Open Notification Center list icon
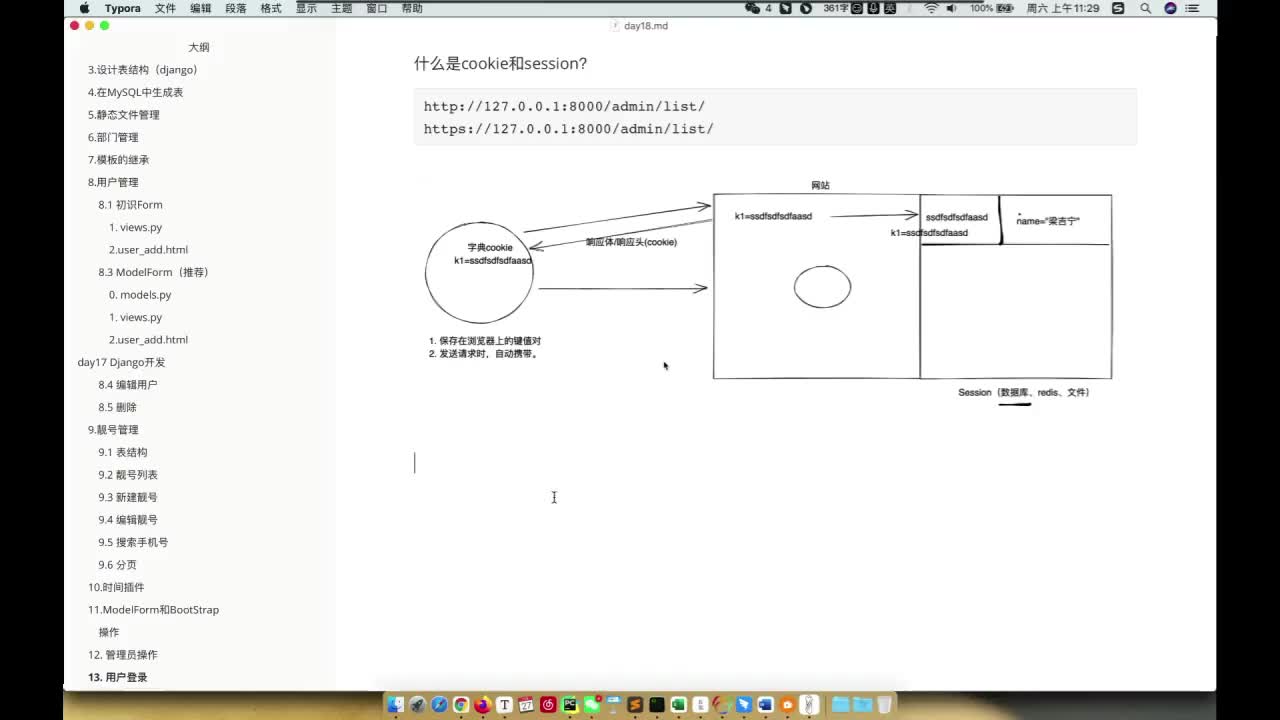The image size is (1280, 720). click(1193, 8)
